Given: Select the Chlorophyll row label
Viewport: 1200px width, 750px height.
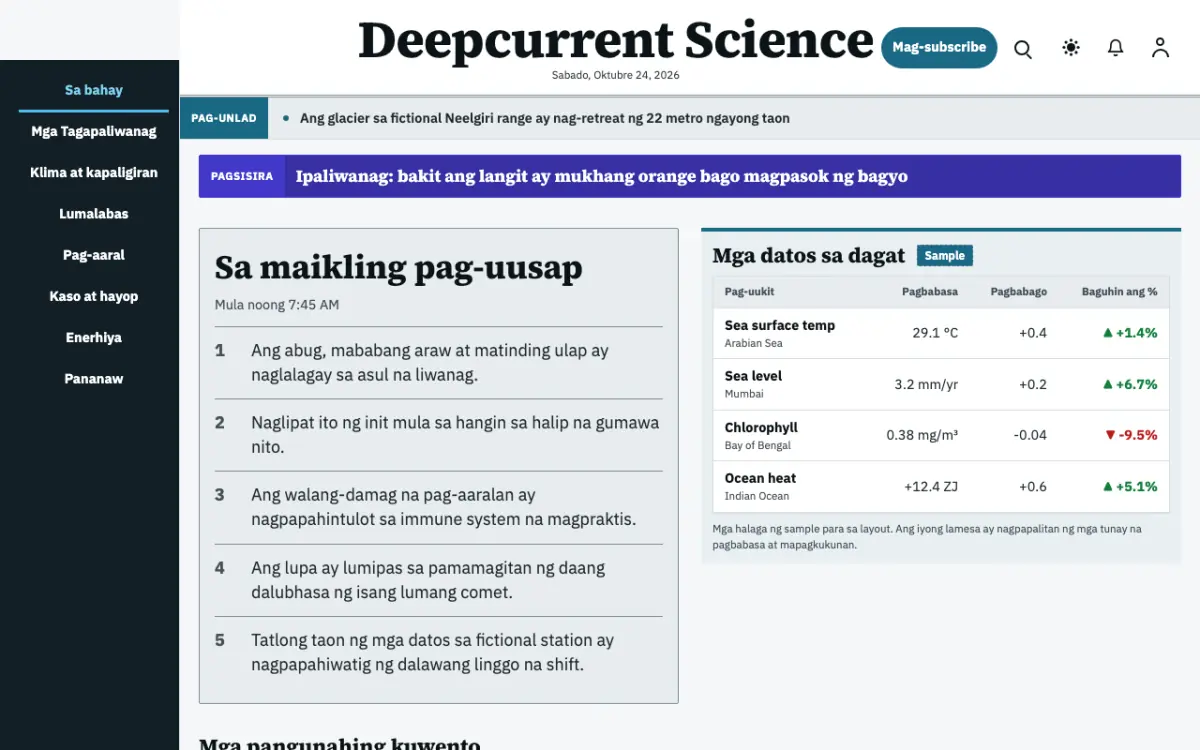Looking at the screenshot, I should [761, 427].
